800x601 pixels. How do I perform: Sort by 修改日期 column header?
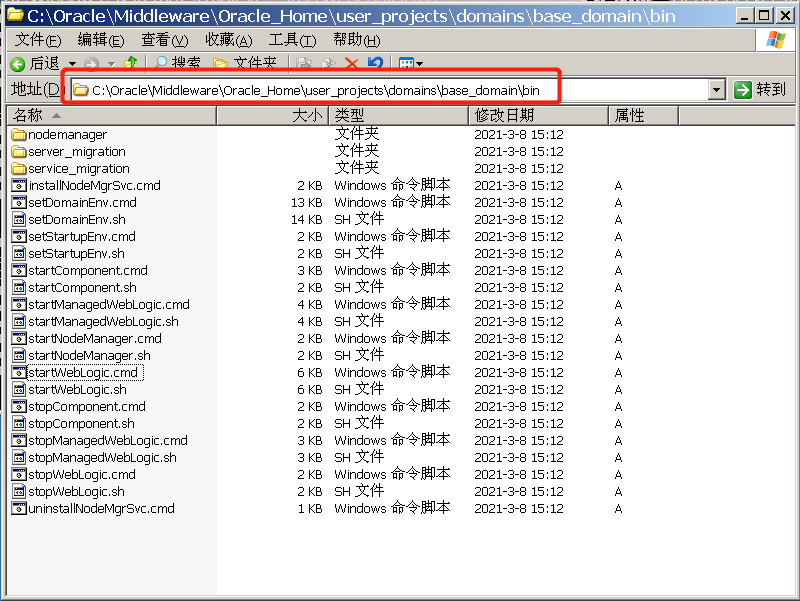point(539,116)
